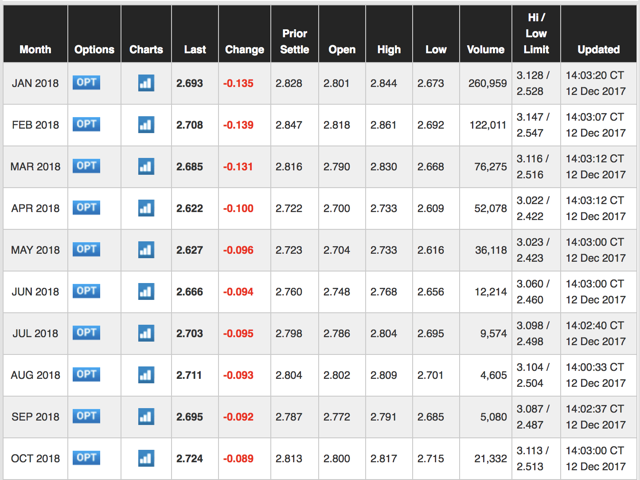
Task: Click the volume value 122,011
Action: pyautogui.click(x=488, y=125)
